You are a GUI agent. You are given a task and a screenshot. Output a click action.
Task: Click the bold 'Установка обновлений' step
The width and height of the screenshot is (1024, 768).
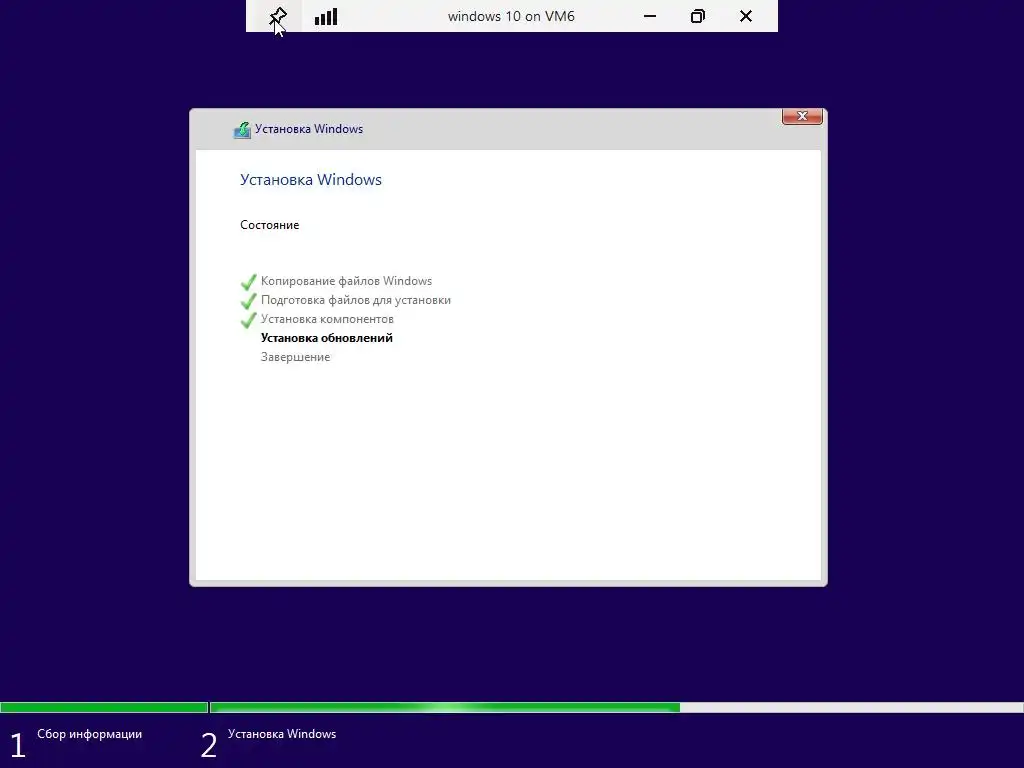(x=327, y=338)
